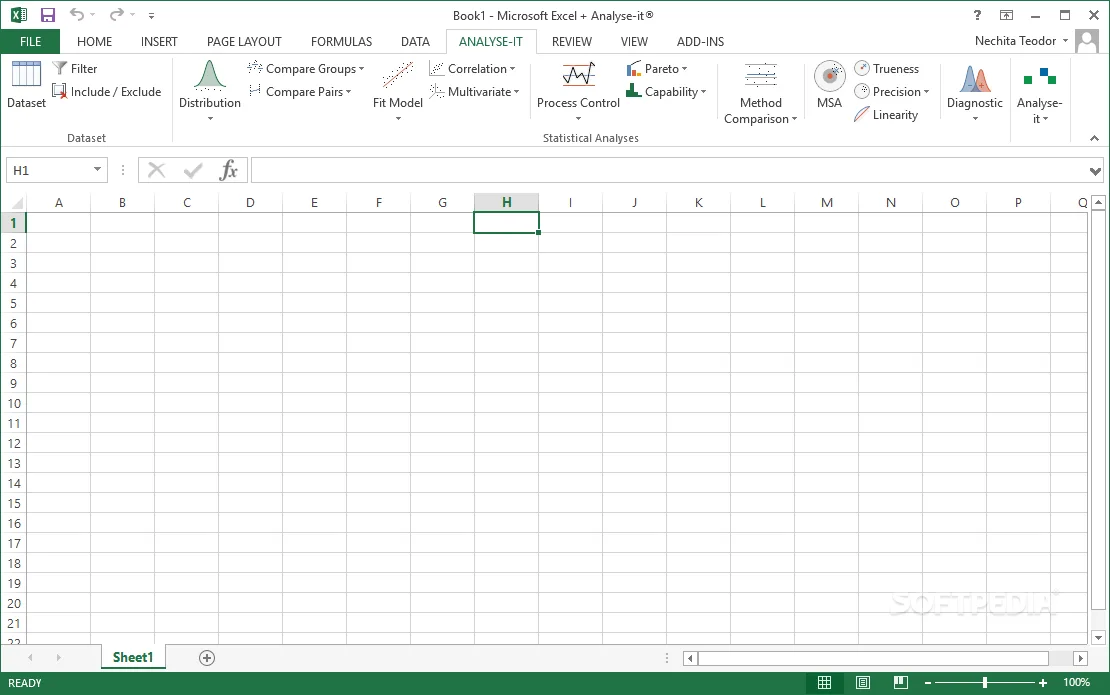Switch to Page Layout view in status bar
Screen dimensions: 1110x695
point(862,683)
